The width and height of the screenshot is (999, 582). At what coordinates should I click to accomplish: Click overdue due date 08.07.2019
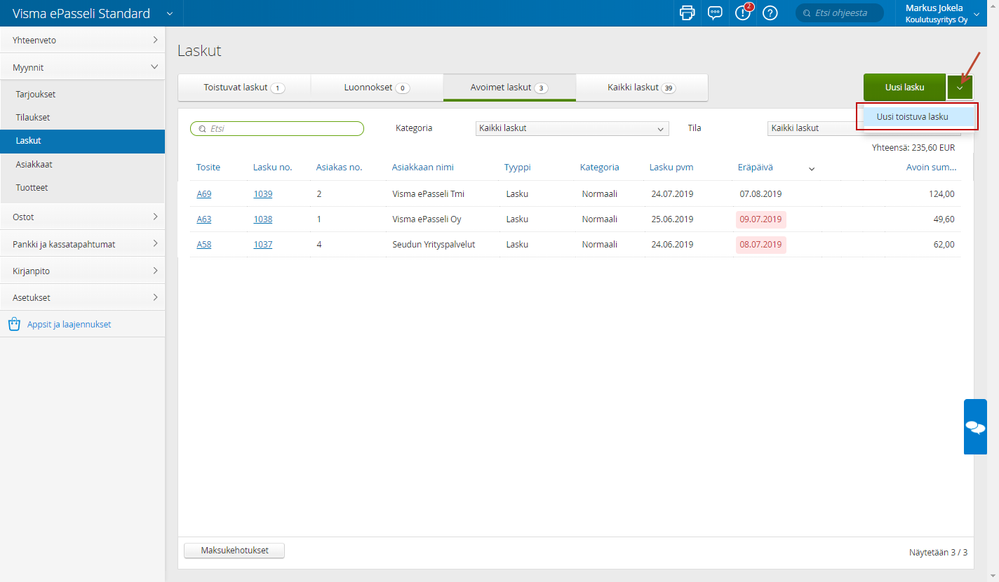click(761, 244)
